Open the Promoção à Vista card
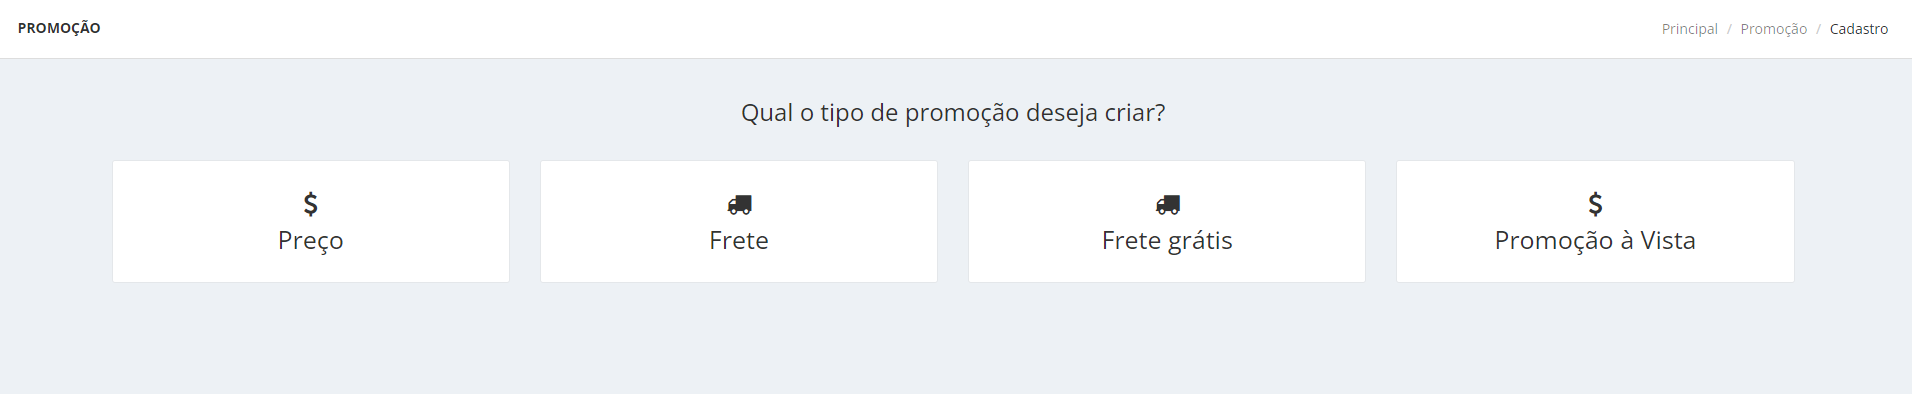 coord(1595,221)
